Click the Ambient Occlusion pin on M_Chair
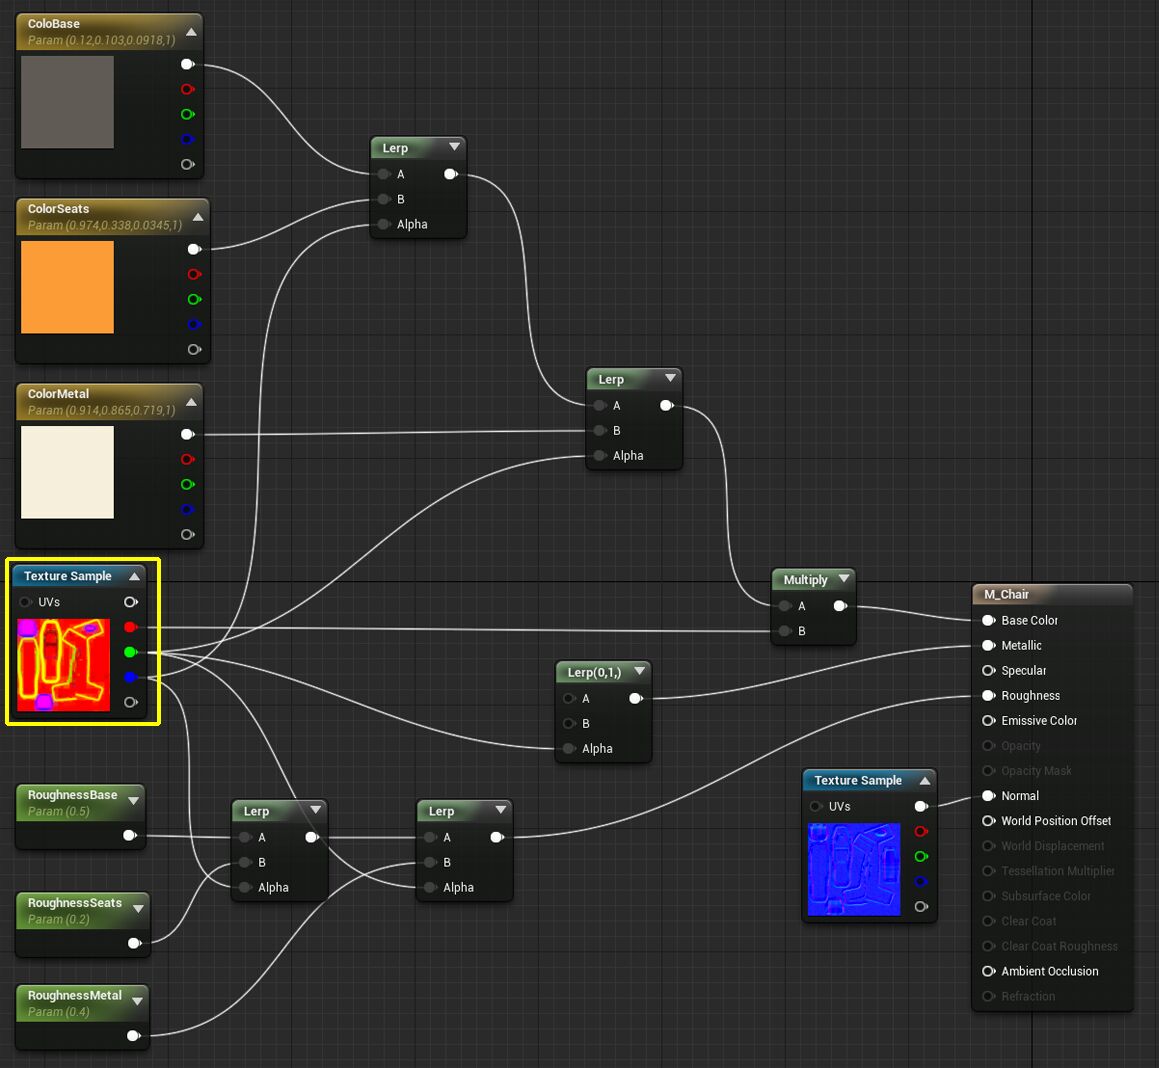 click(988, 971)
